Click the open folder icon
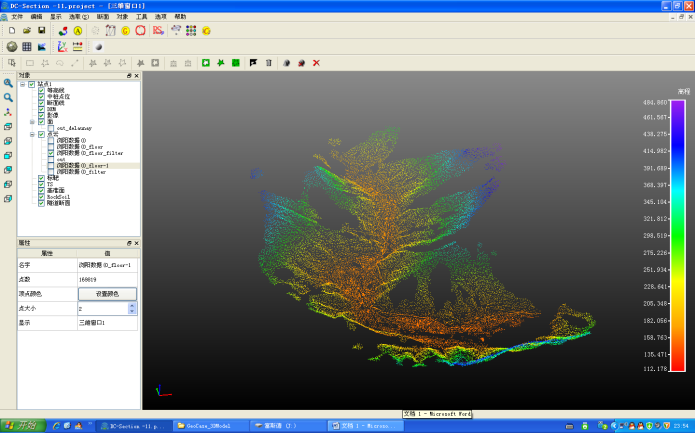Screen dimensions: 695x433 (x=26, y=31)
